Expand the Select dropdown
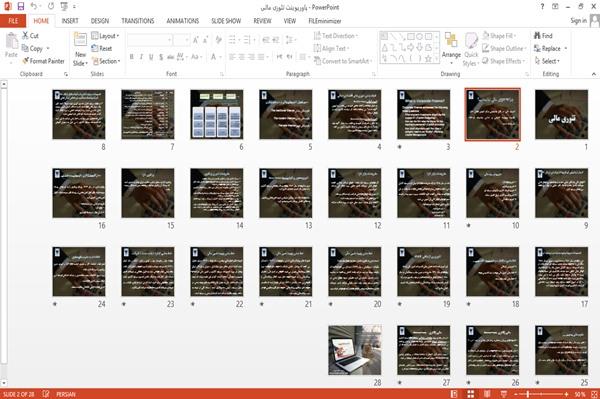The width and height of the screenshot is (600, 399). point(547,61)
